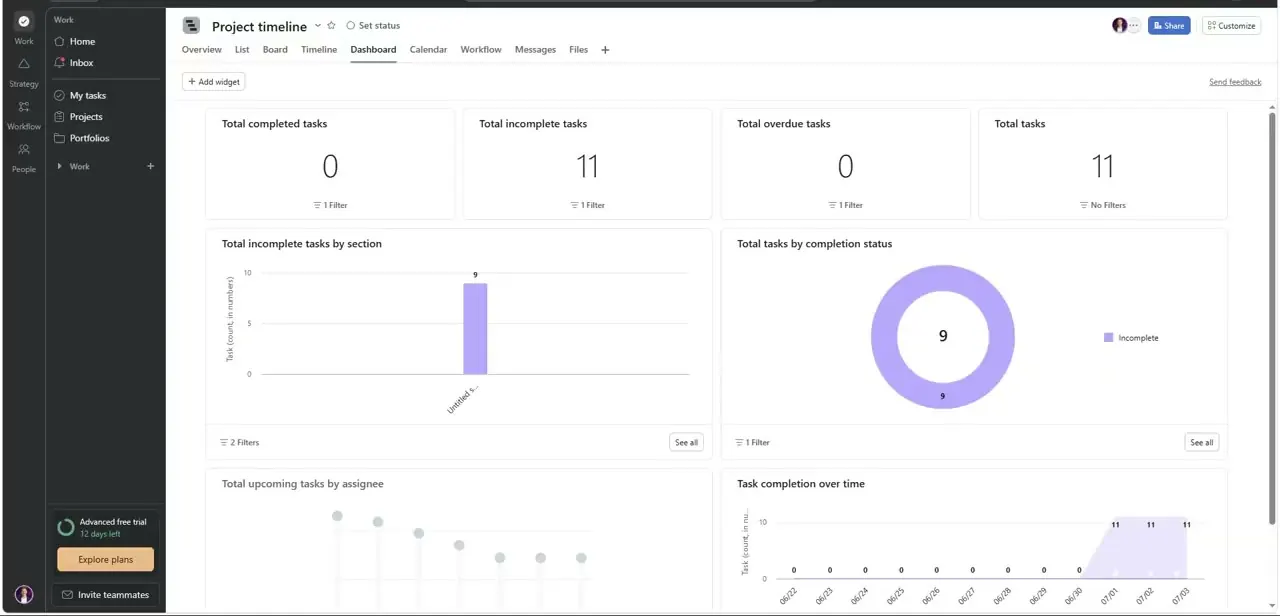Open 1 Filter on Total incomplete tasks
Image resolution: width=1280 pixels, height=616 pixels.
pyautogui.click(x=587, y=205)
